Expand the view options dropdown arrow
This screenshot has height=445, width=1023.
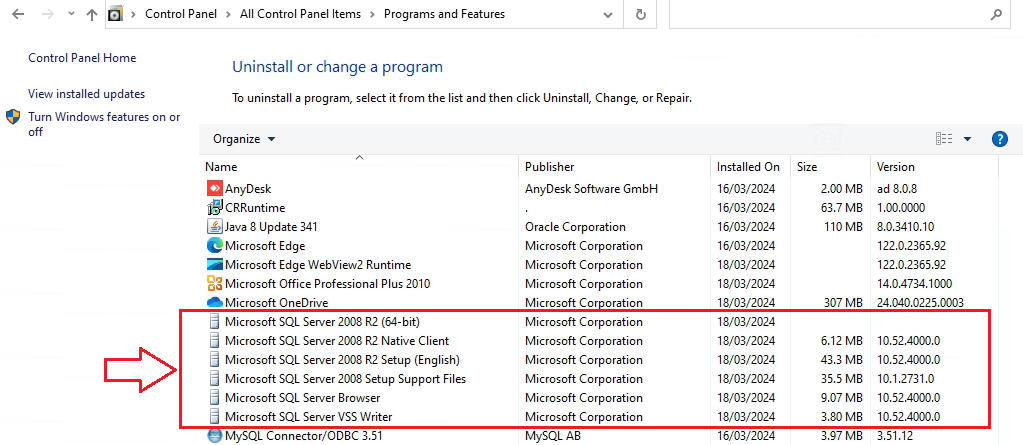968,139
